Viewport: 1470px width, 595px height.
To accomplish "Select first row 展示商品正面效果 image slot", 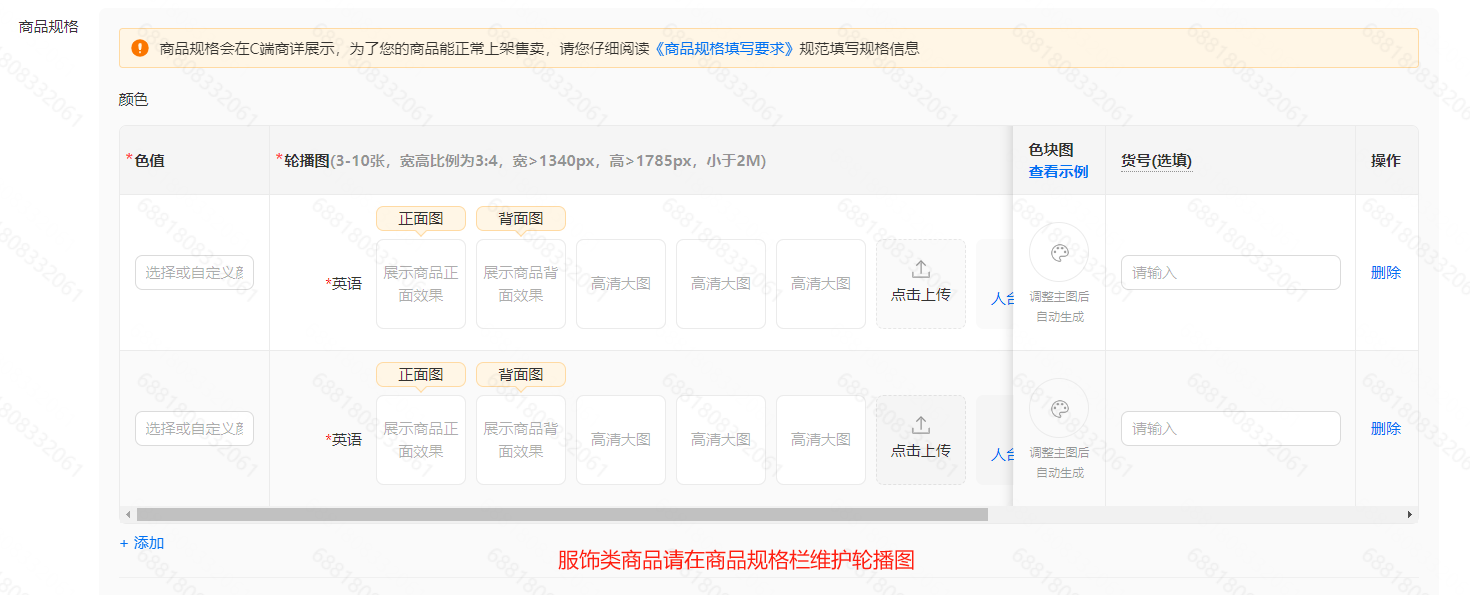I will coord(421,284).
